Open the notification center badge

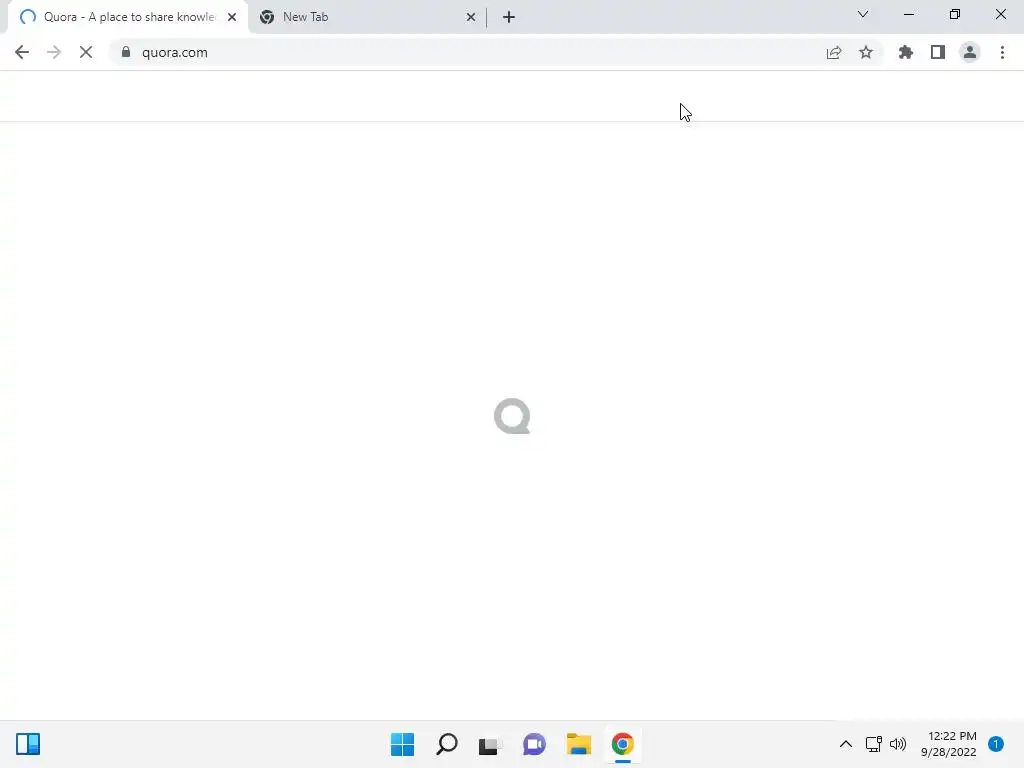click(x=996, y=744)
